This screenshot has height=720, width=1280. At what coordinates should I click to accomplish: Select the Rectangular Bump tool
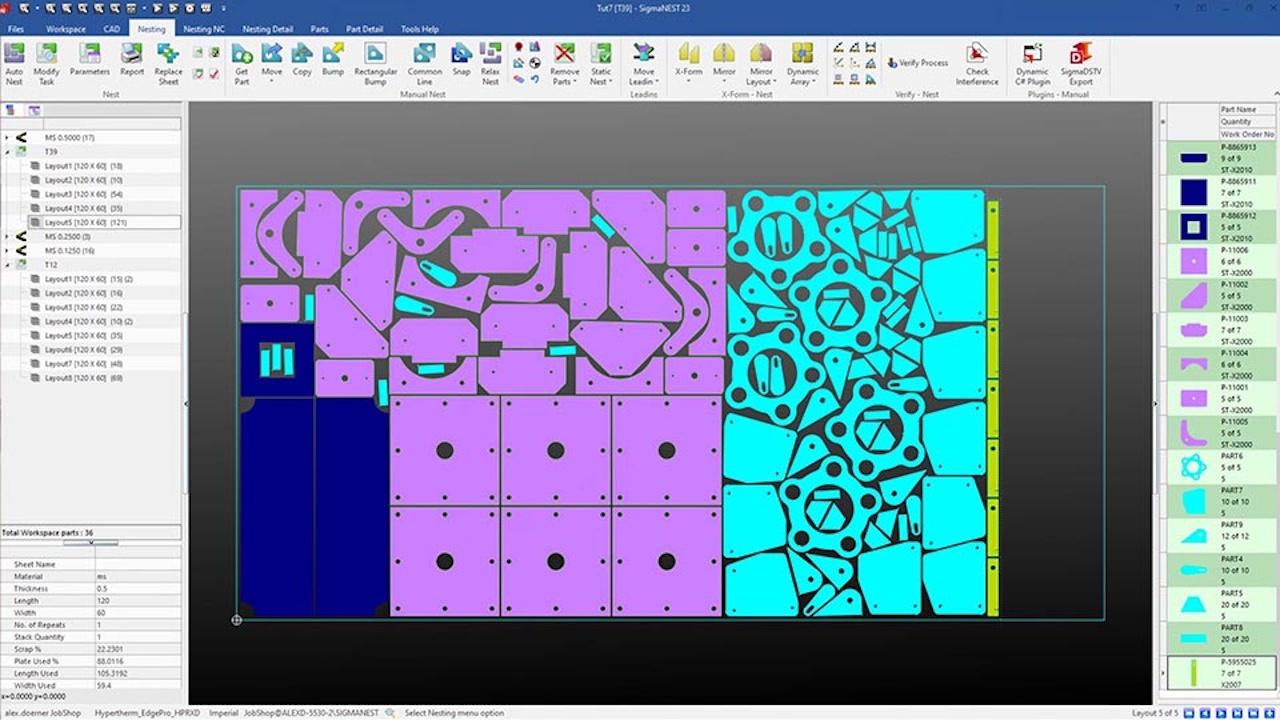pyautogui.click(x=375, y=62)
